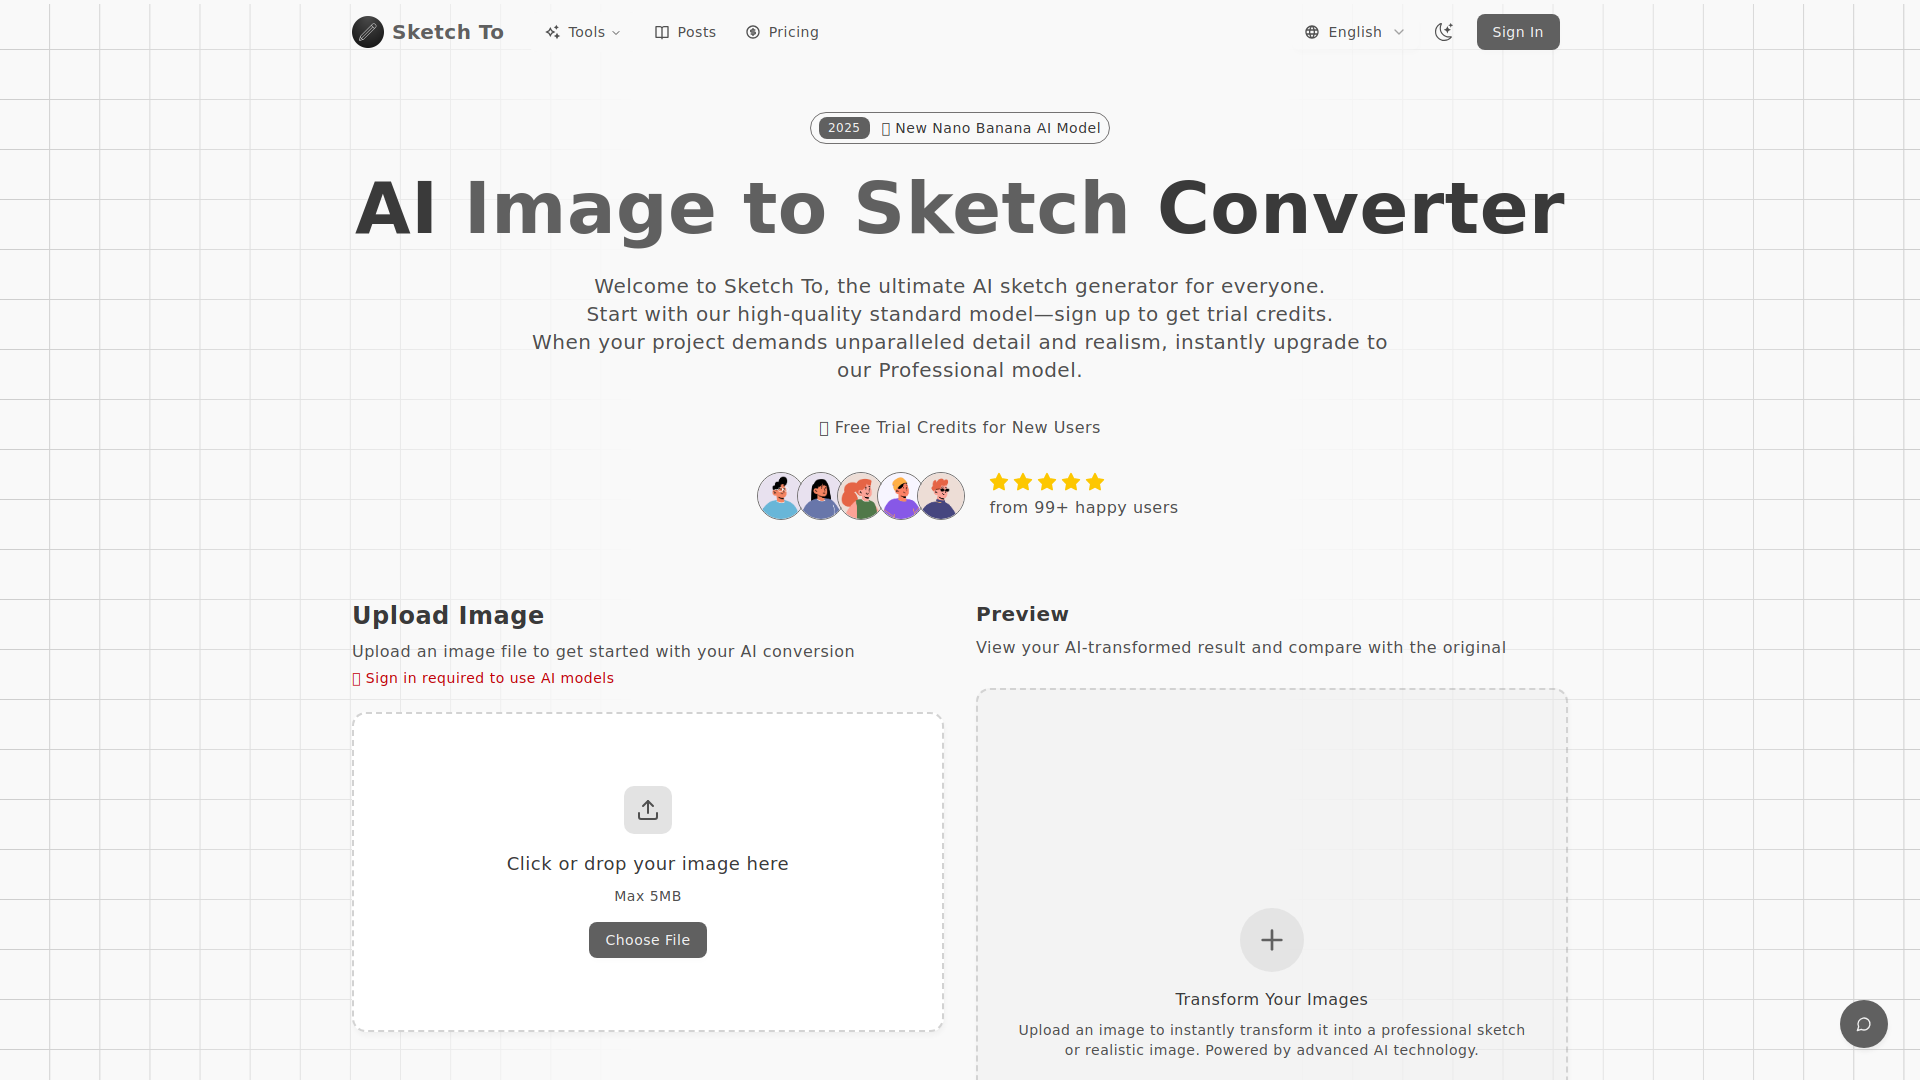This screenshot has height=1080, width=1920.
Task: Toggle dark mode with the moon icon
Action: [1443, 31]
